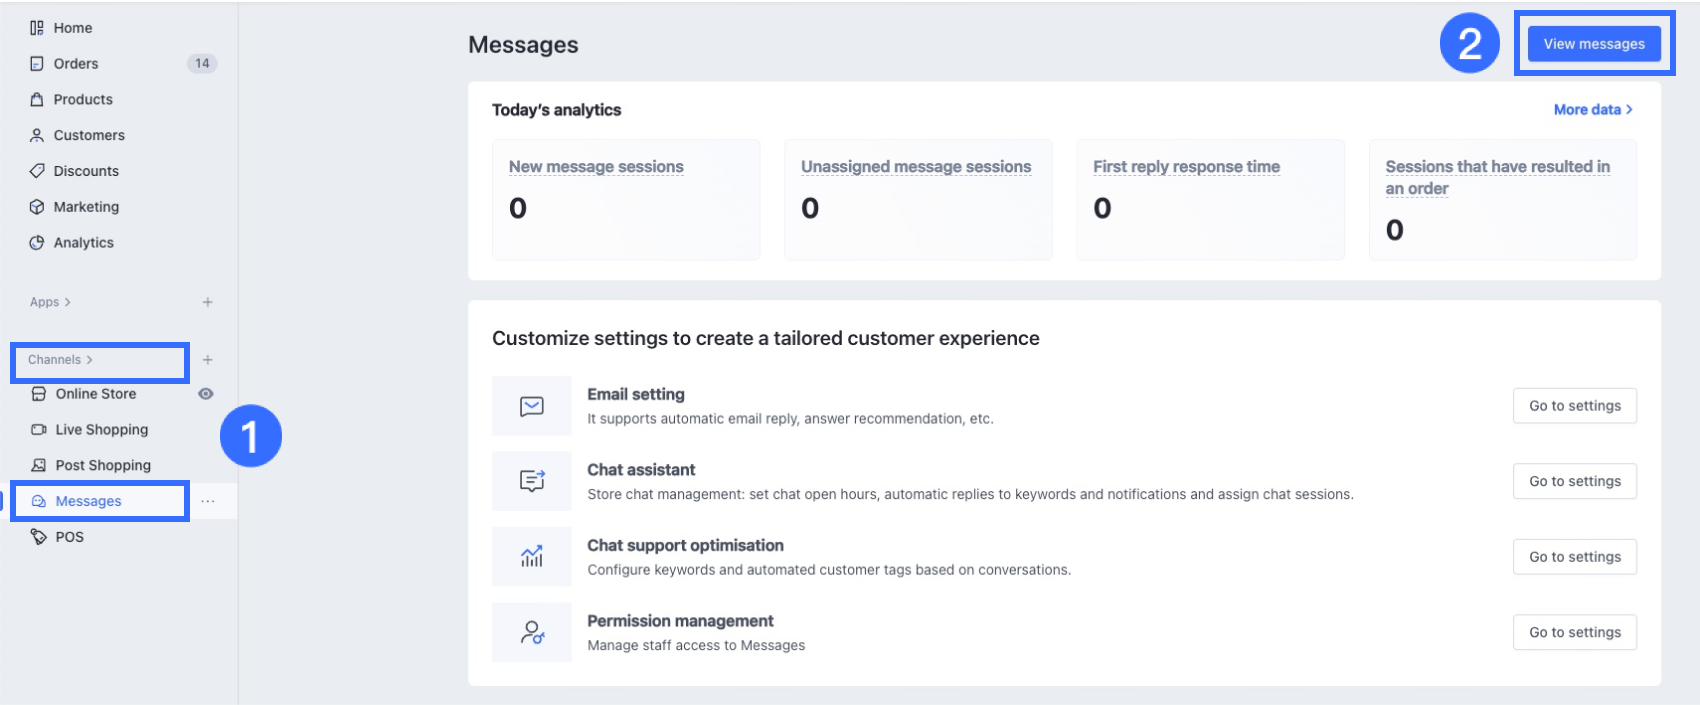The width and height of the screenshot is (1700, 705).
Task: Click the Chat assistant icon
Action: [531, 481]
